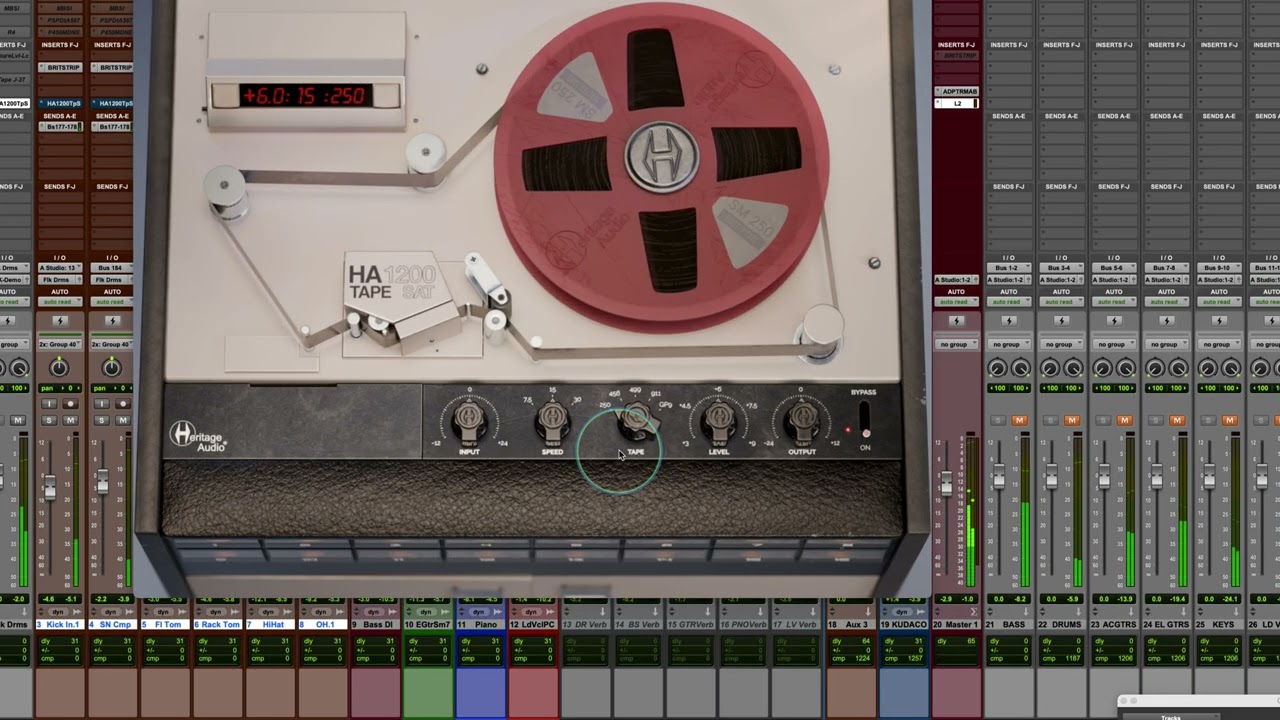Open the no group dropdown on Master 1

point(956,344)
